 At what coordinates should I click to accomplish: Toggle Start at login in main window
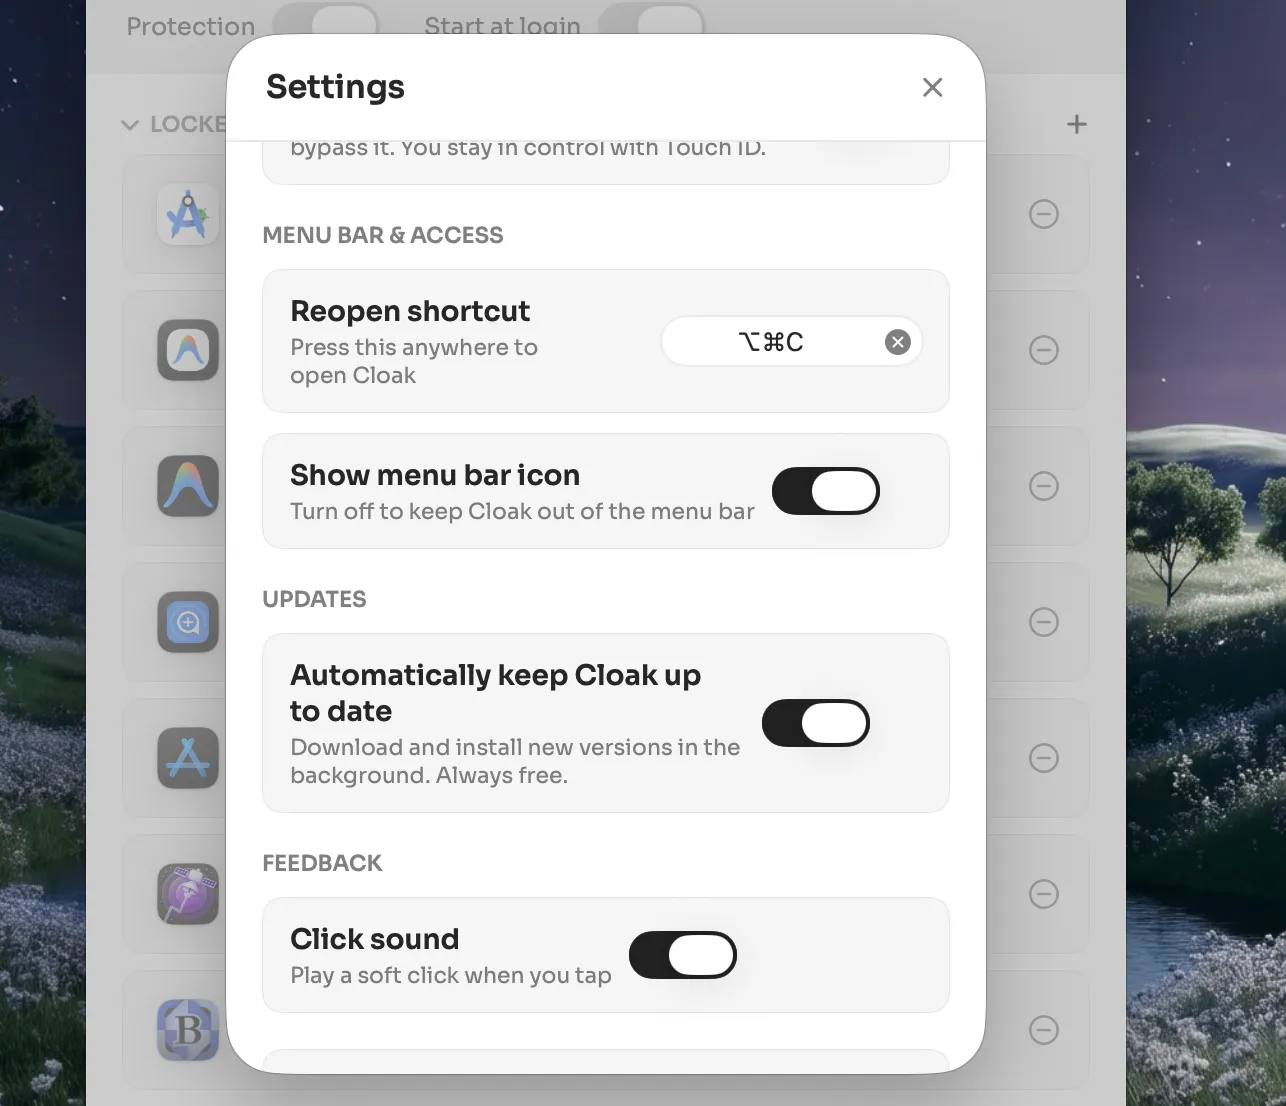(651, 23)
